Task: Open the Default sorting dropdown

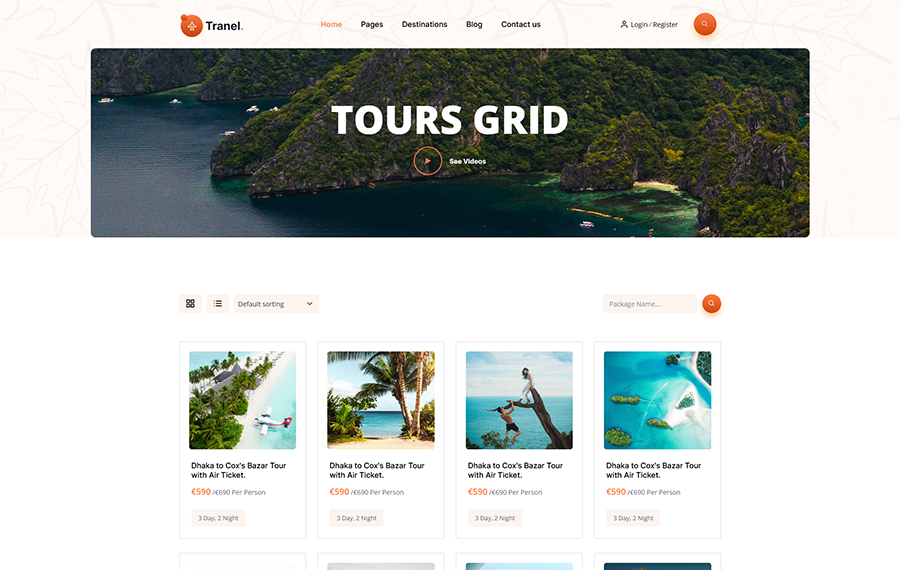Action: (276, 304)
